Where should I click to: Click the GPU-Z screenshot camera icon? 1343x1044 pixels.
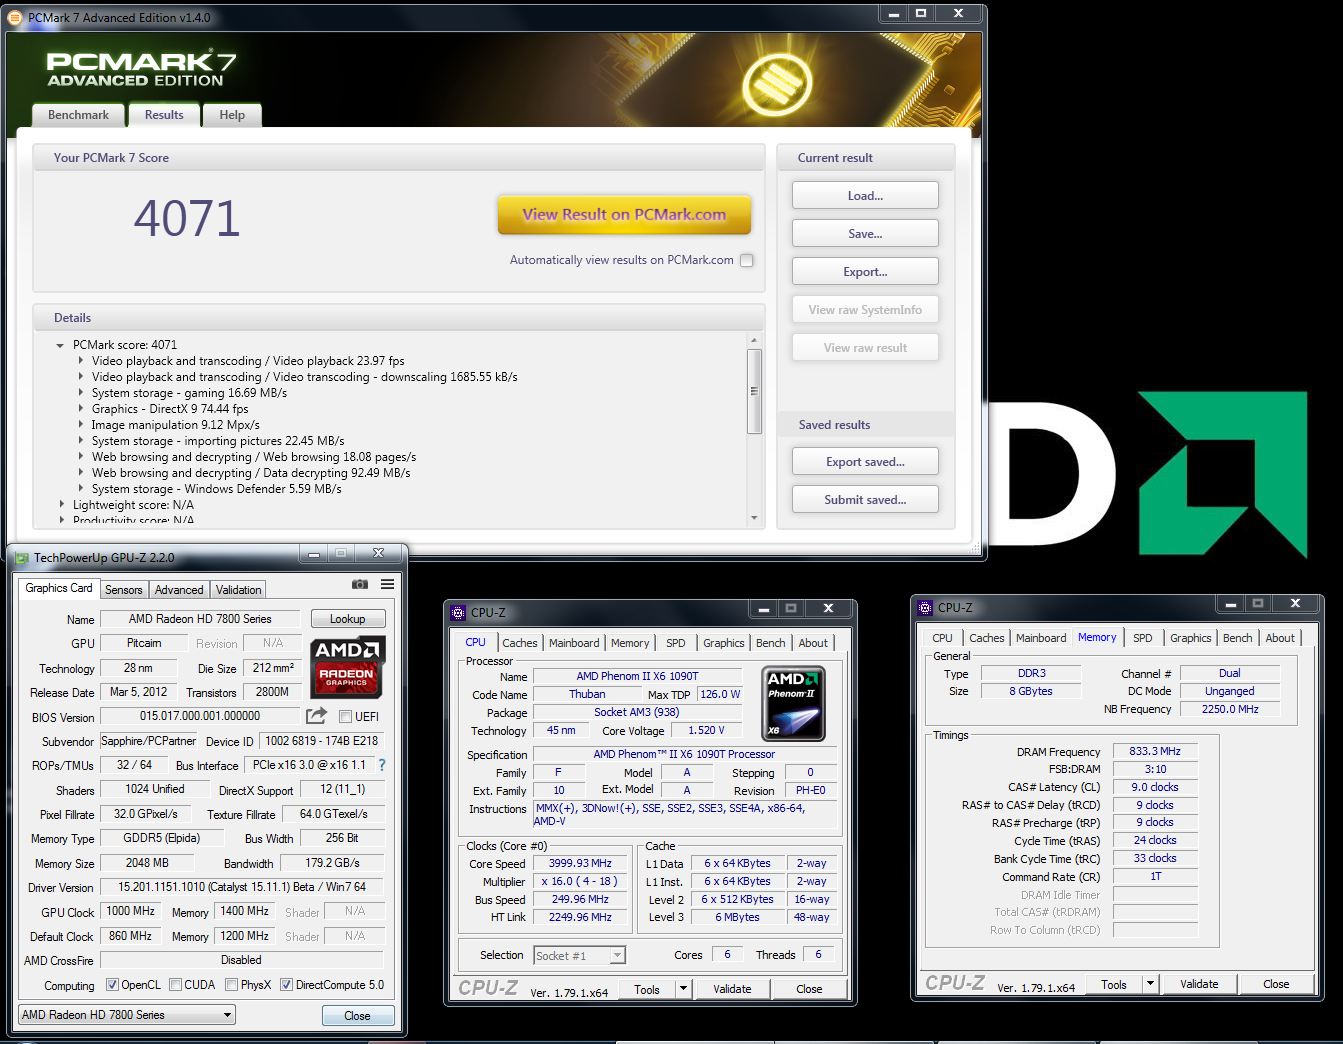[360, 584]
